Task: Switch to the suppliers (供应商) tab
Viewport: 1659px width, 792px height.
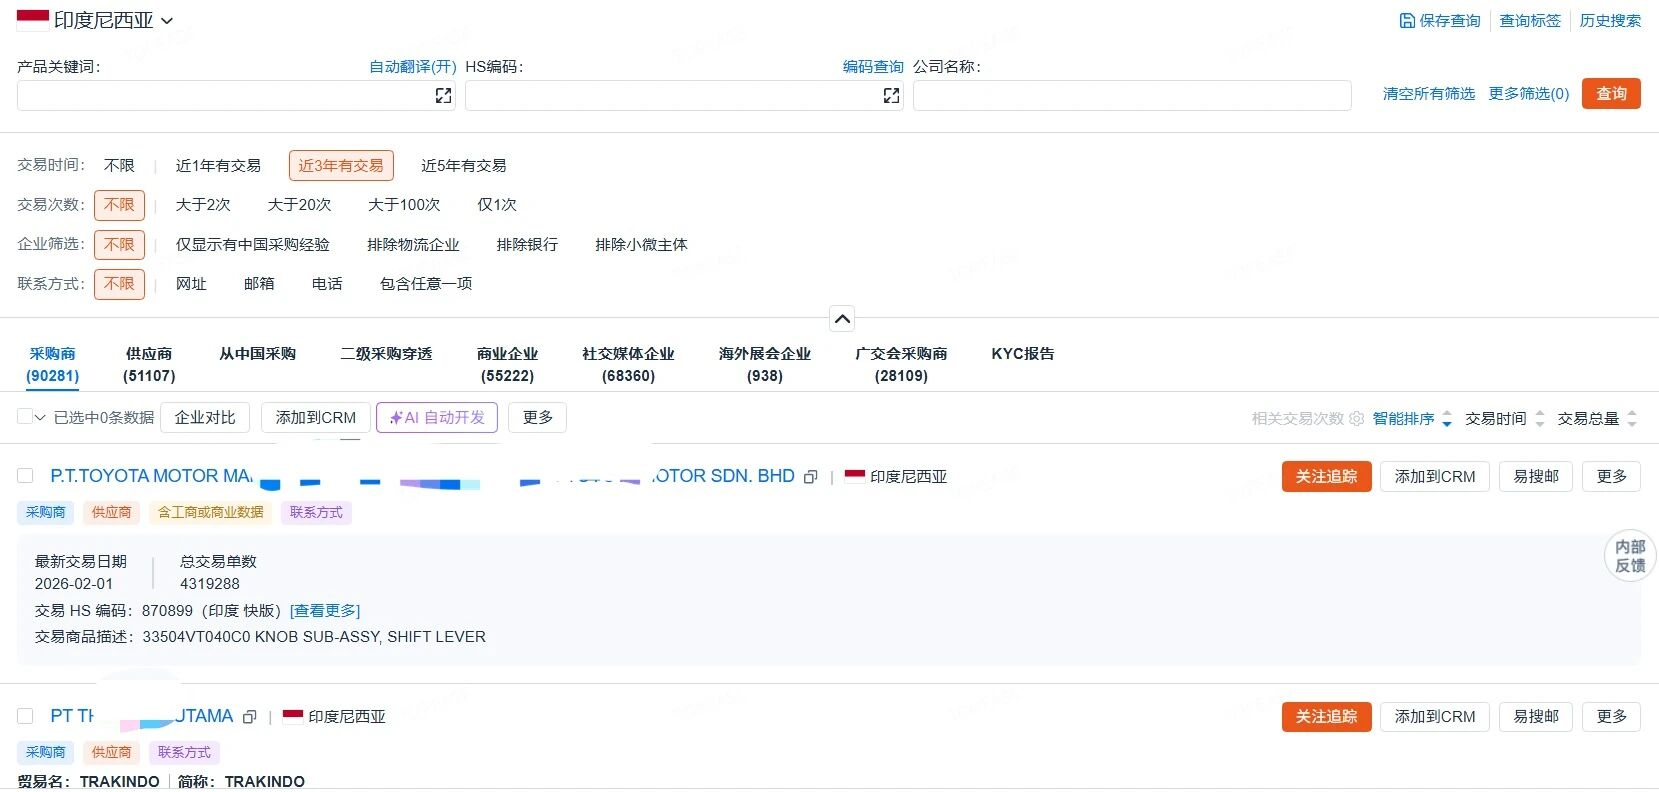Action: pyautogui.click(x=149, y=364)
